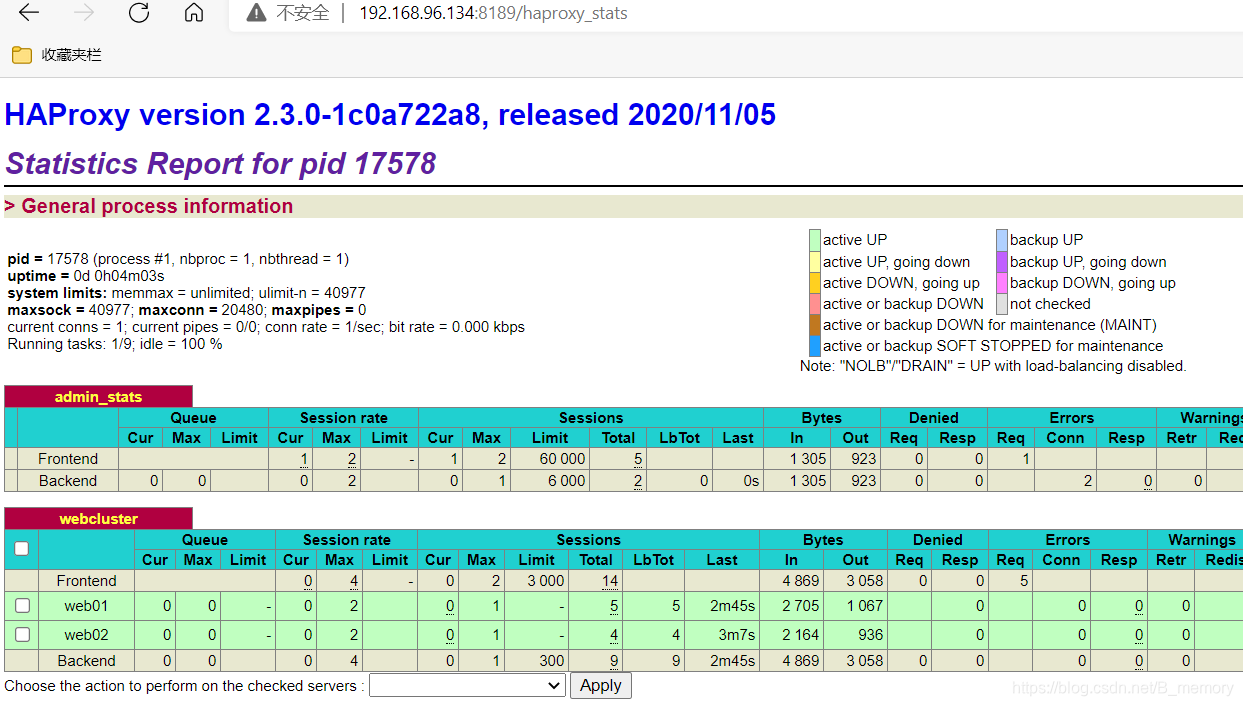Click the webcluster Frontend row label
The image size is (1243, 706).
tap(86, 581)
